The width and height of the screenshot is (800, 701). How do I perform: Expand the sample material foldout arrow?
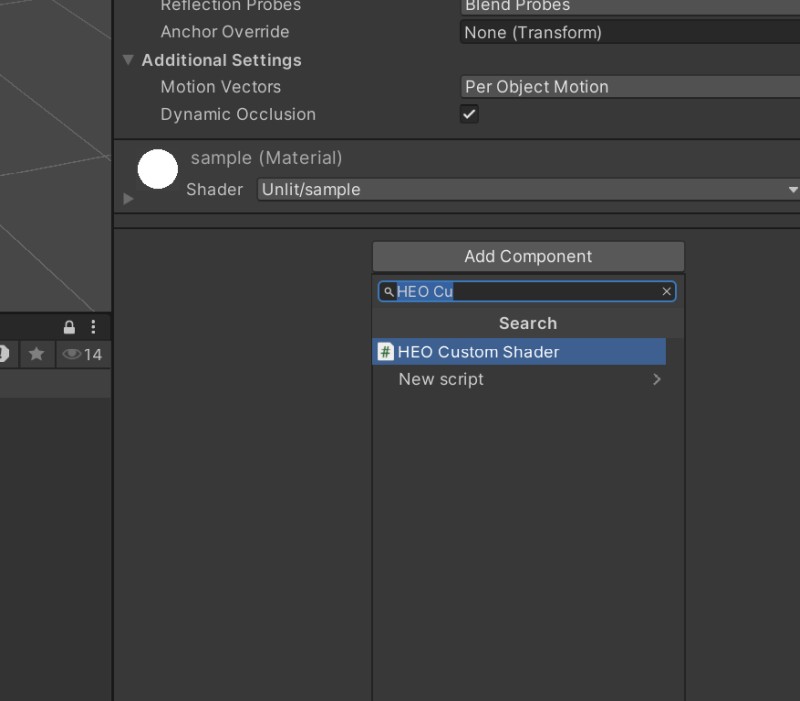127,198
